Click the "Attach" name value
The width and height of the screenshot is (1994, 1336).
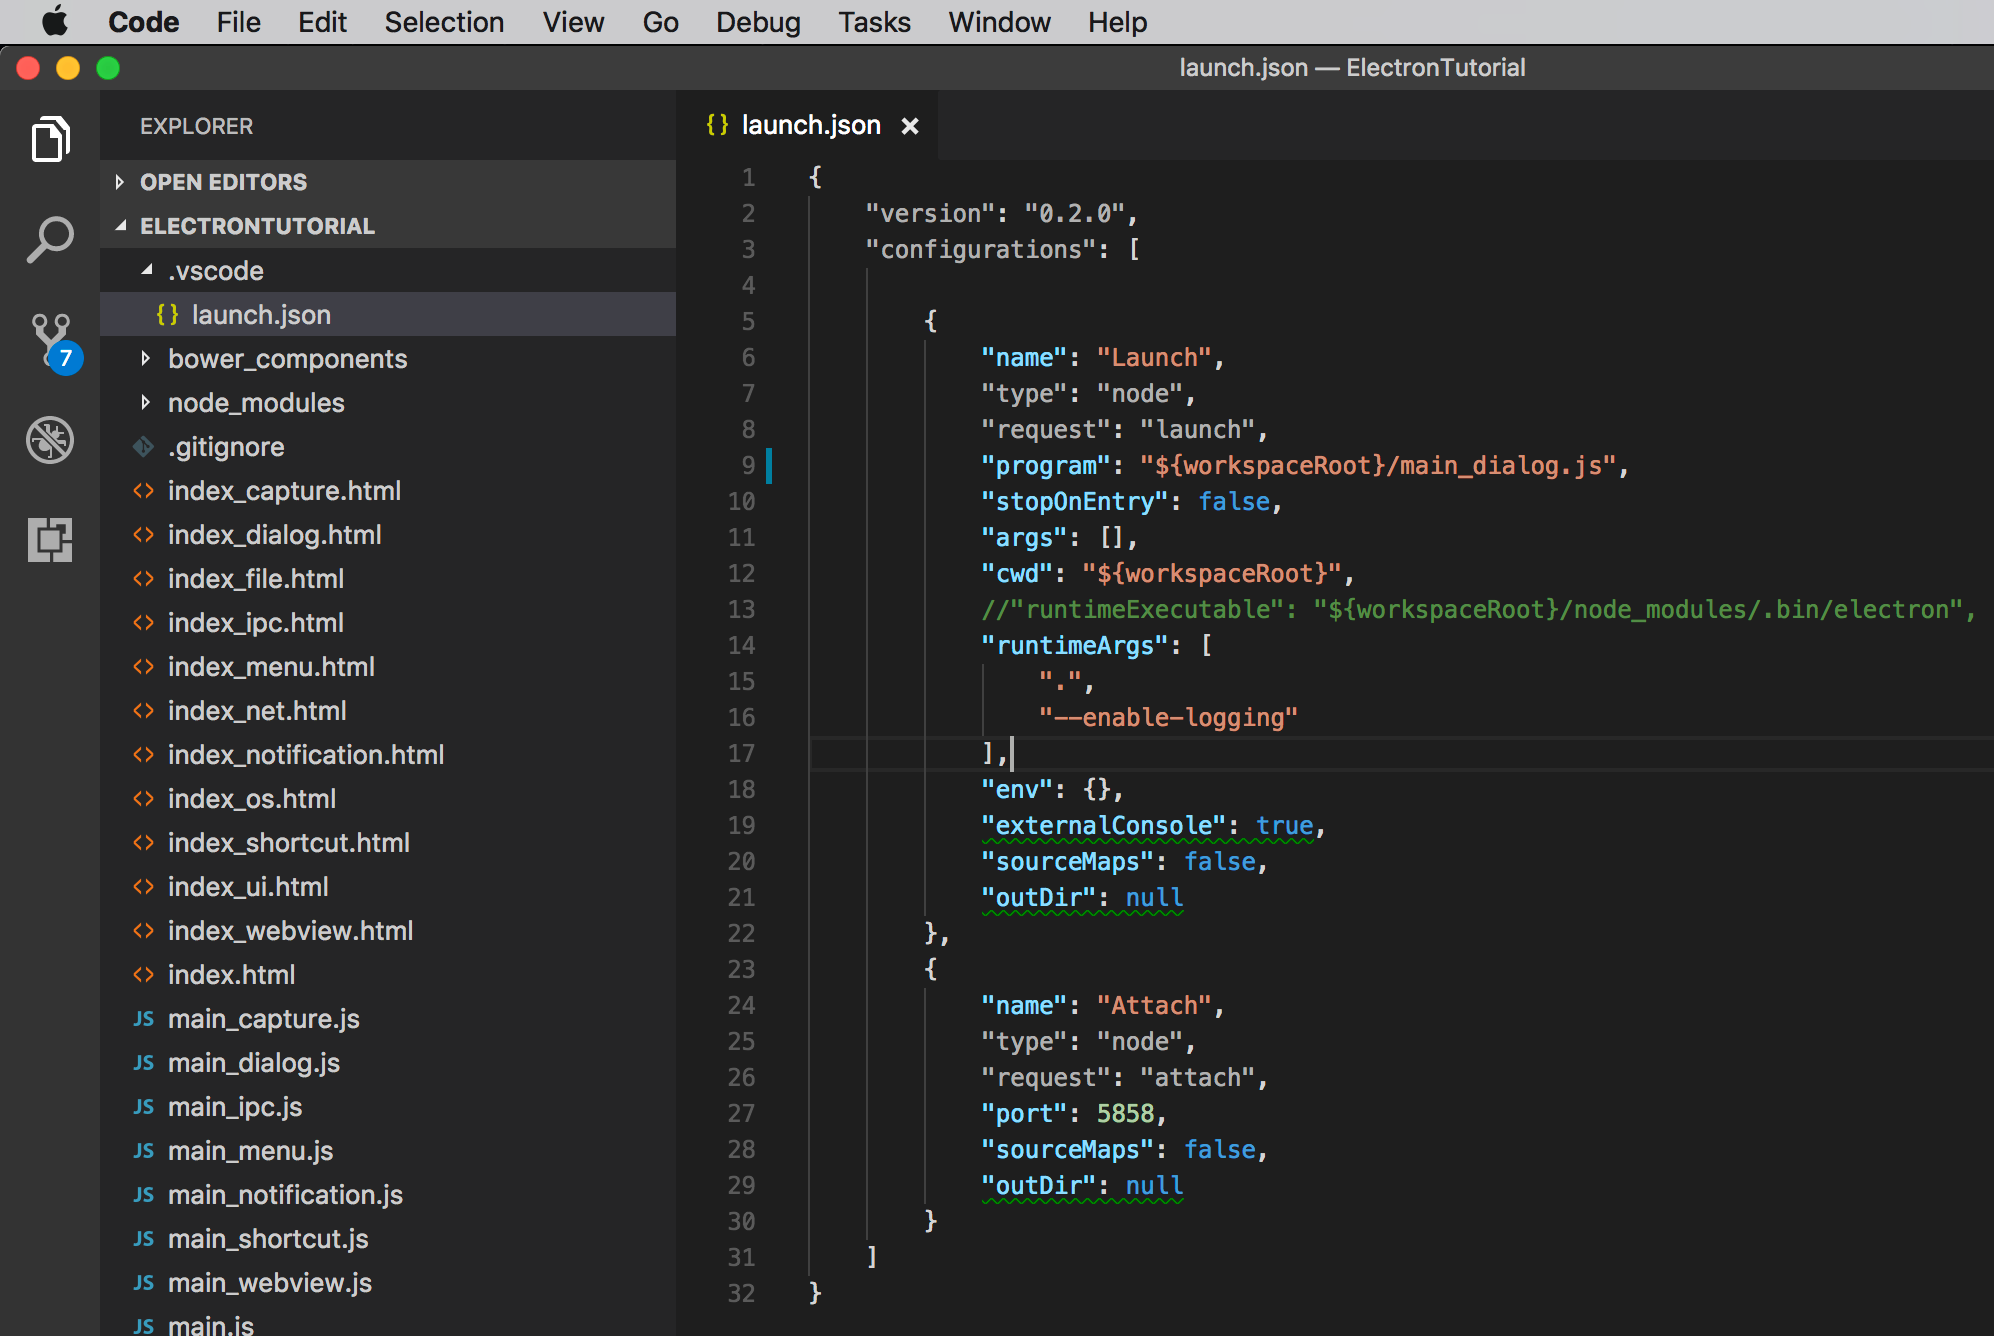tap(1154, 1006)
